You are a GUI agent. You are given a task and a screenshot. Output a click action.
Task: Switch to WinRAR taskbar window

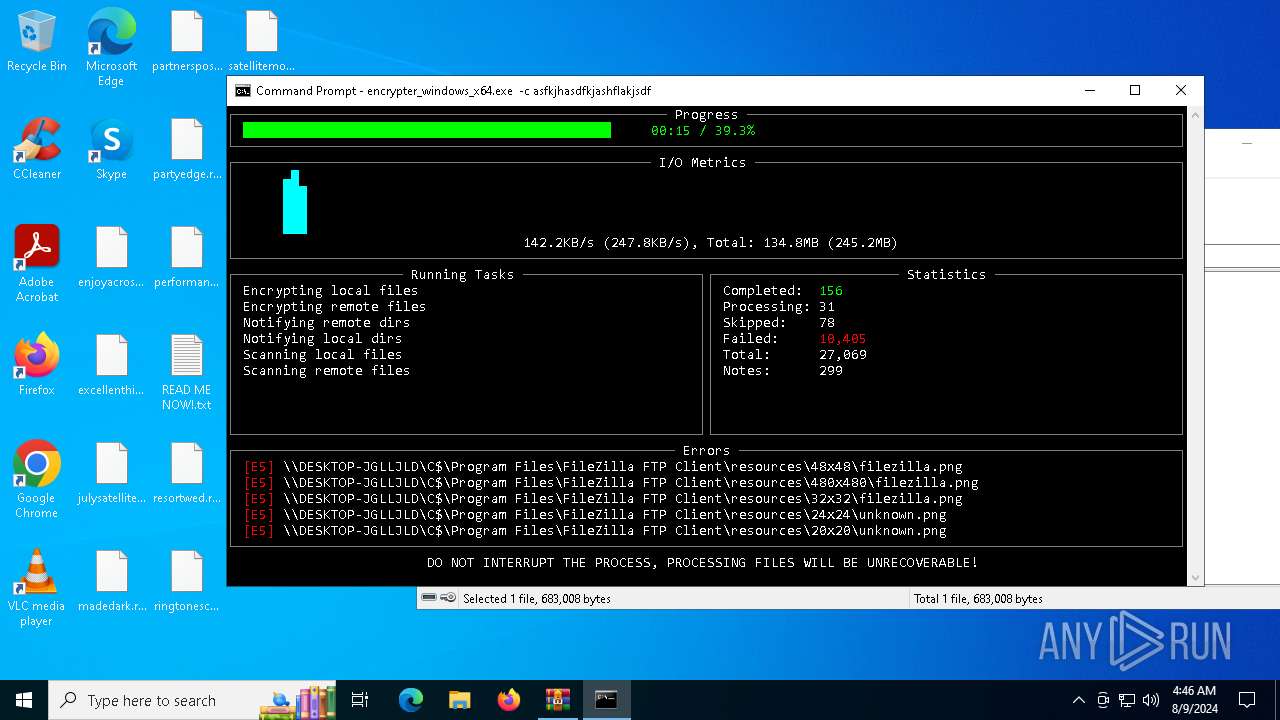click(557, 700)
